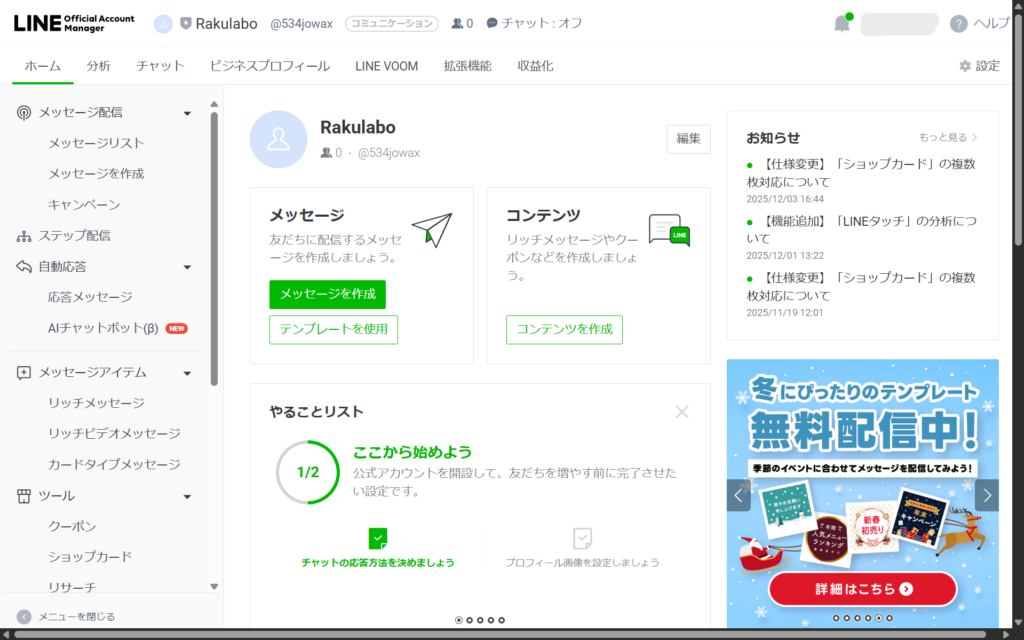Click the paper plane message icon
The width and height of the screenshot is (1024, 640).
click(431, 230)
